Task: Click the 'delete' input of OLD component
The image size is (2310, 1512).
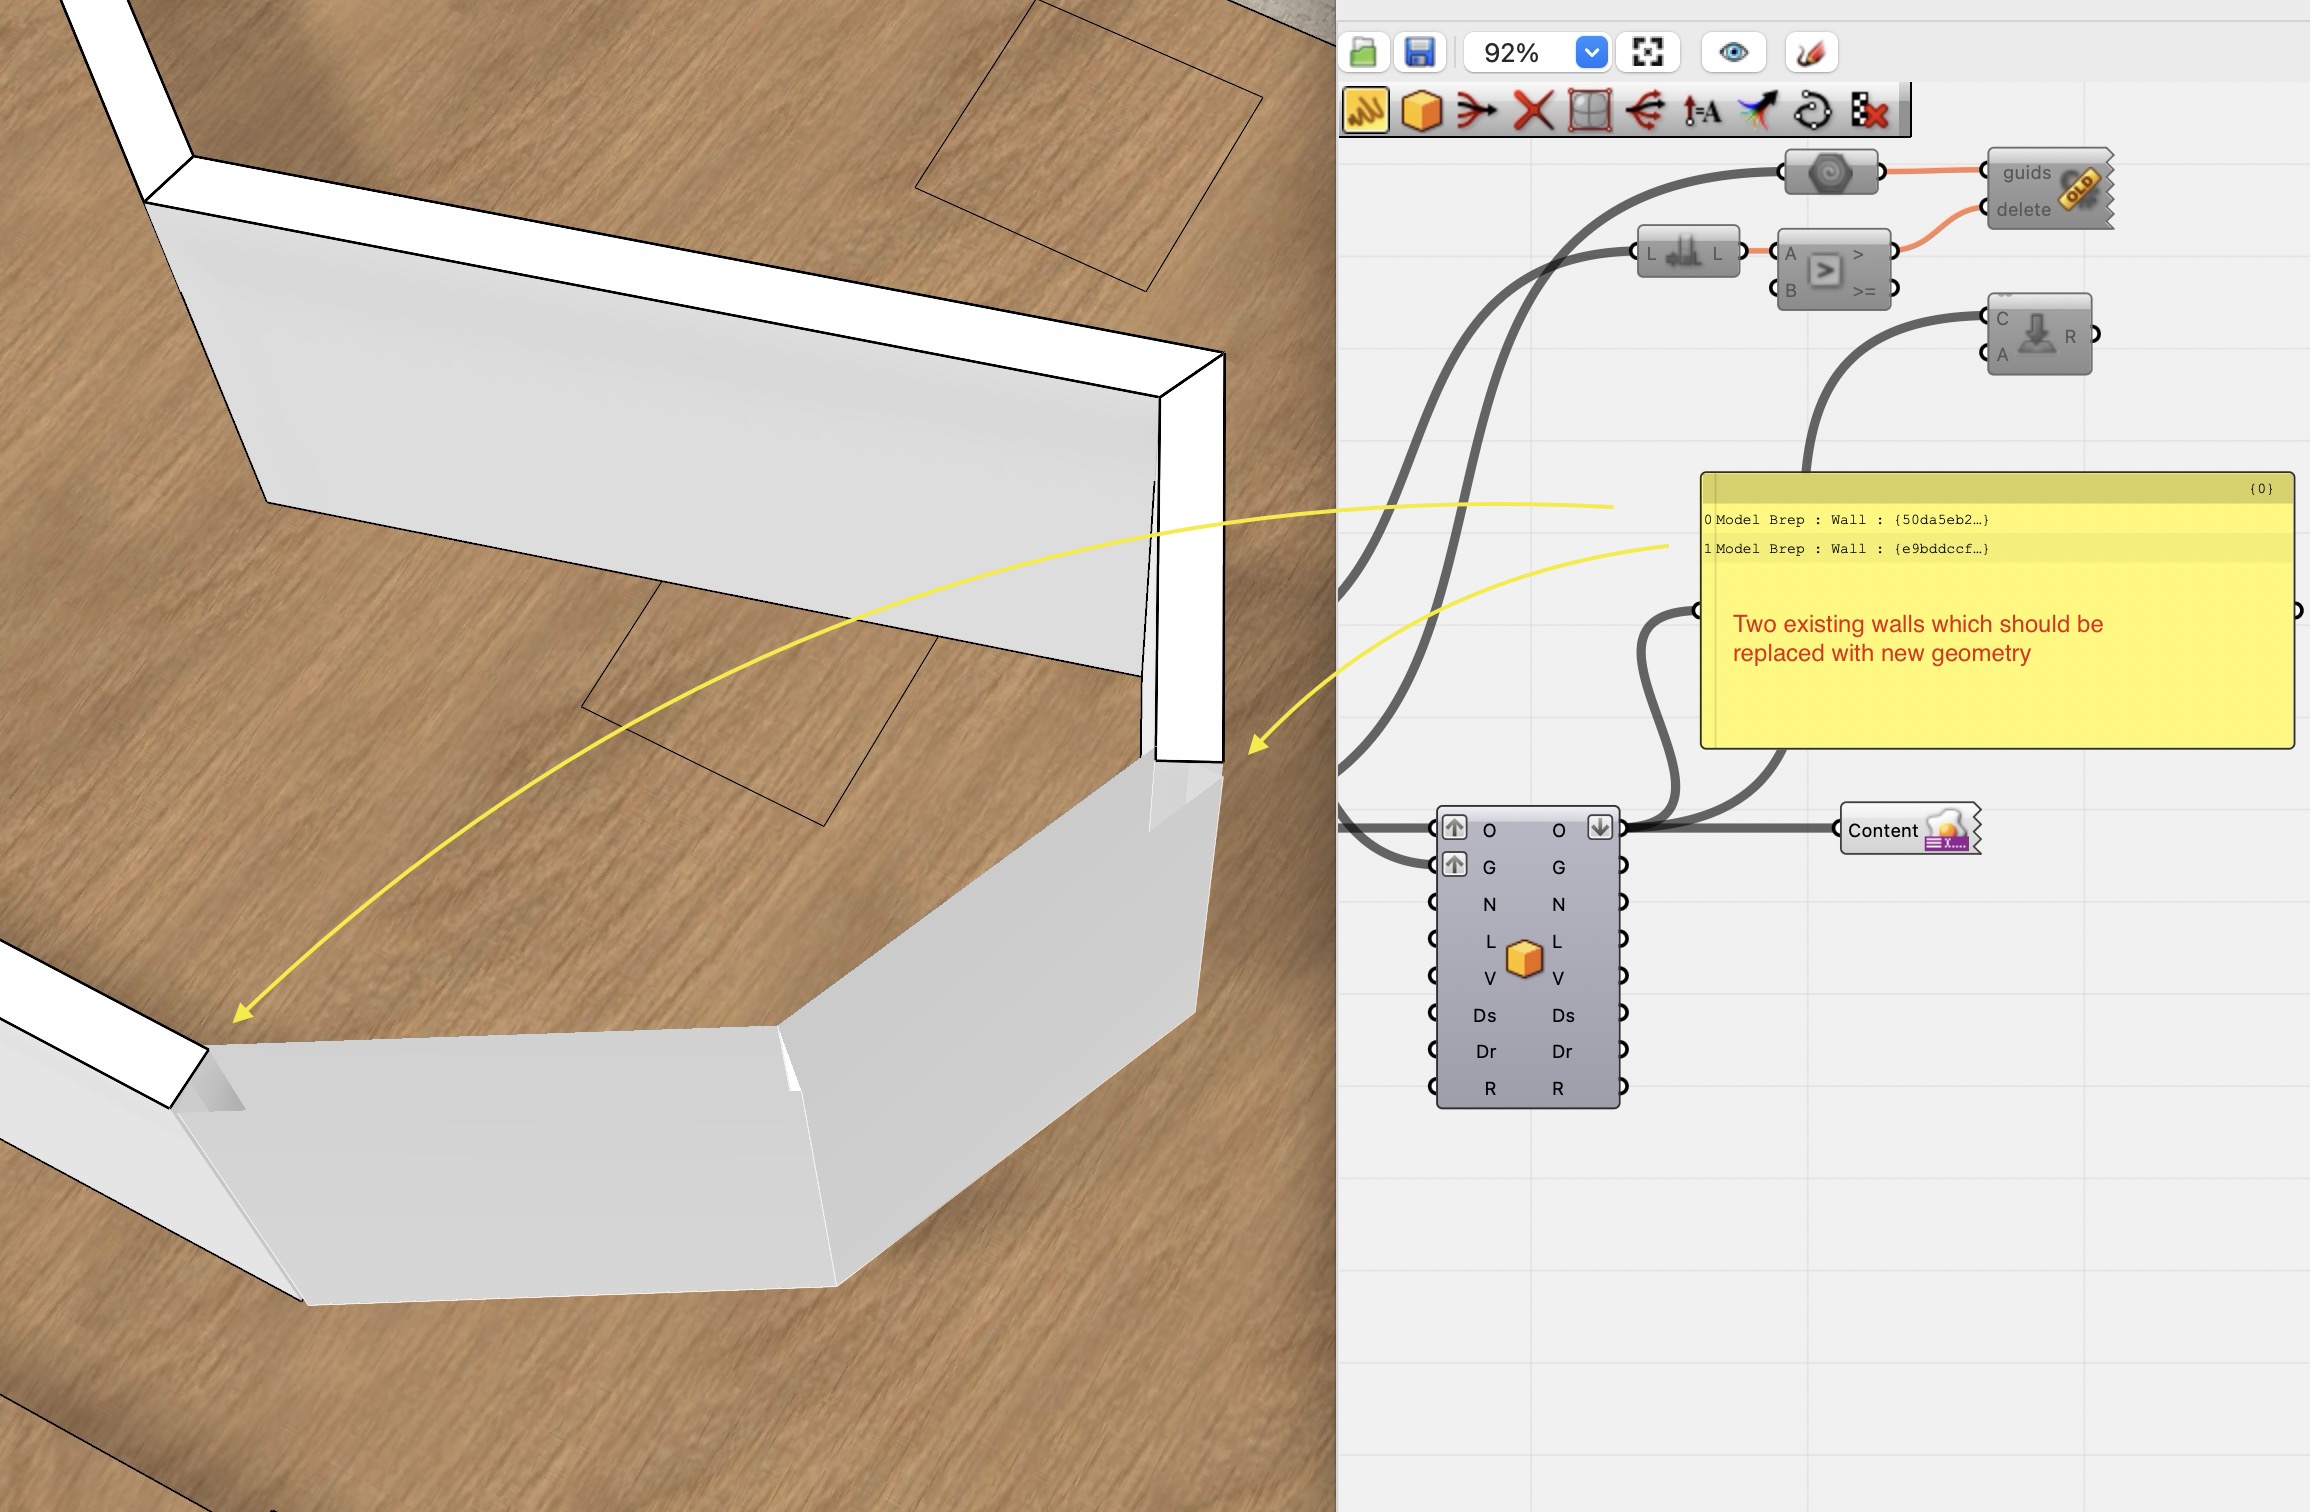Action: coord(2023,209)
